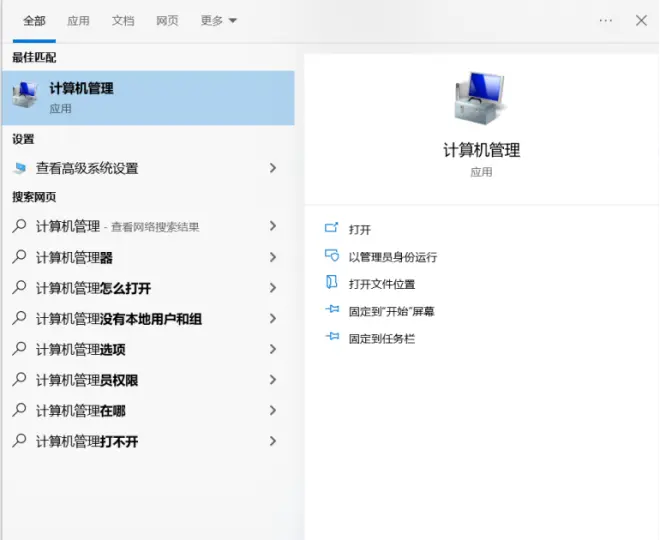Switch to the 网页 tab

[x=167, y=21]
